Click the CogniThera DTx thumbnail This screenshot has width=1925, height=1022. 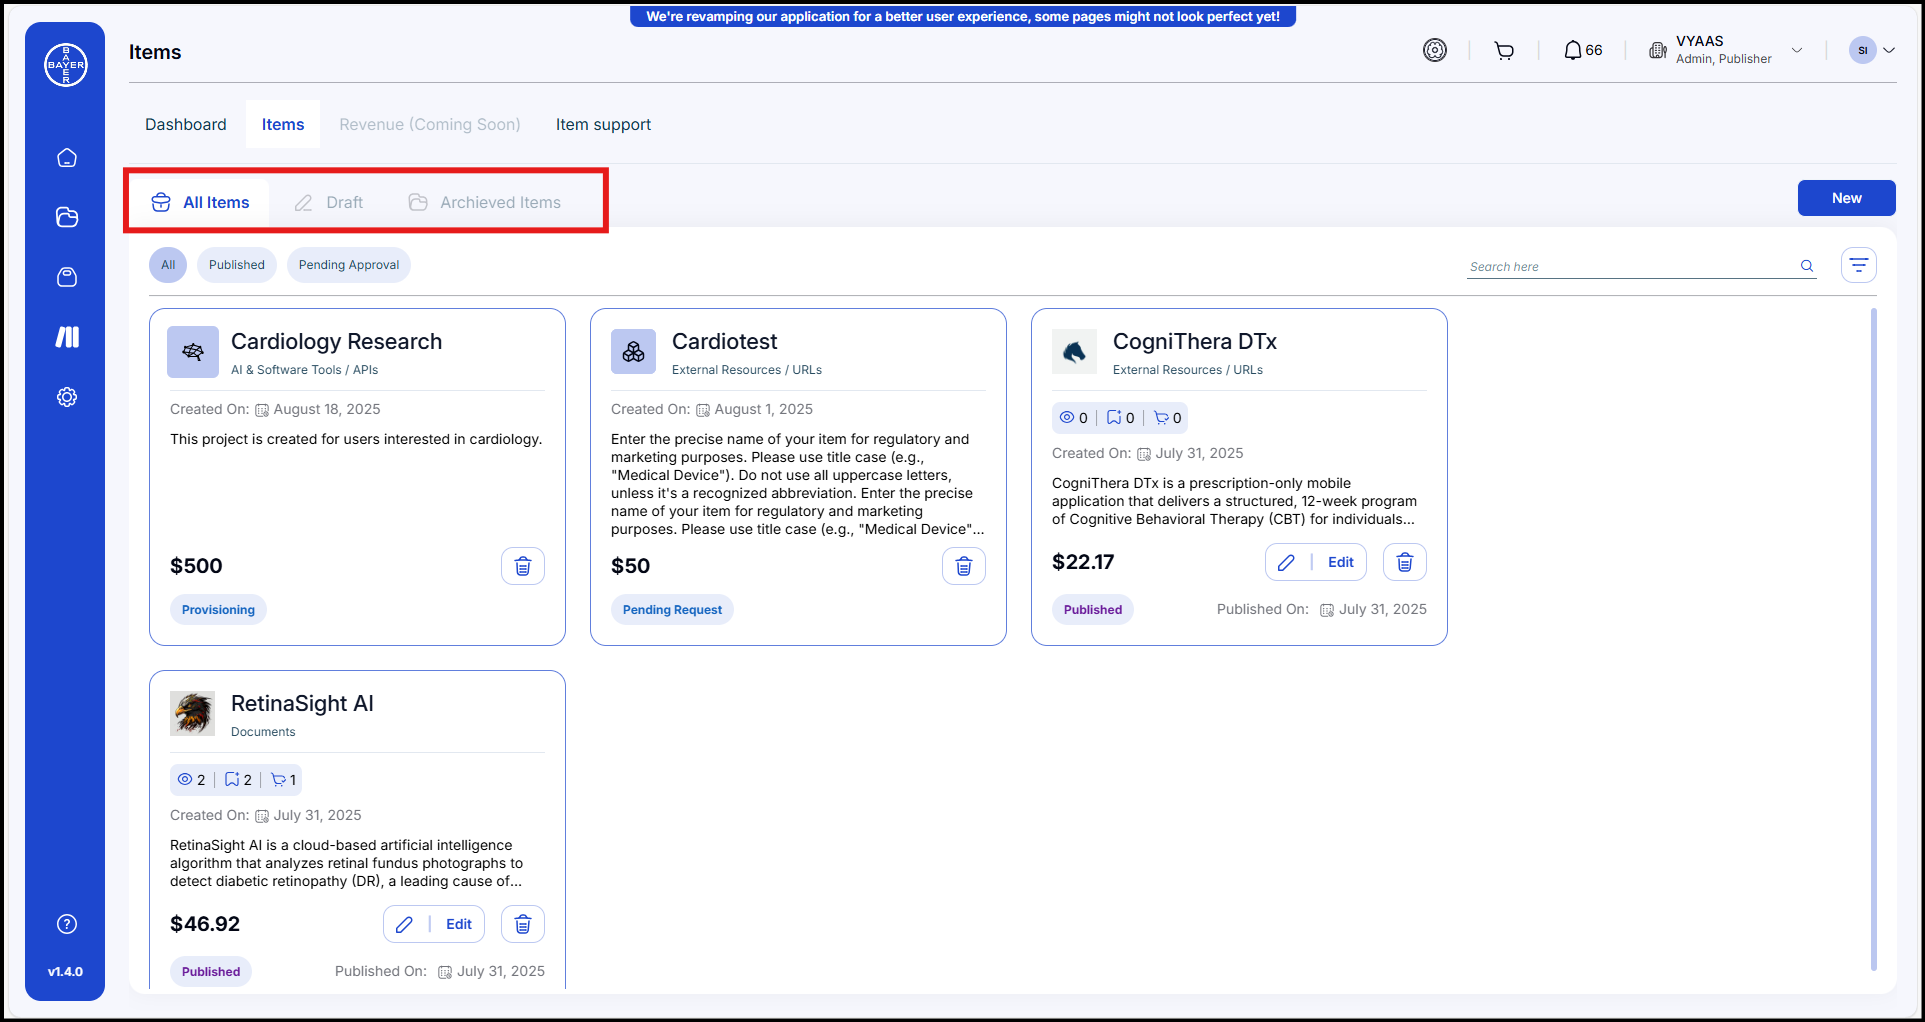[1075, 352]
